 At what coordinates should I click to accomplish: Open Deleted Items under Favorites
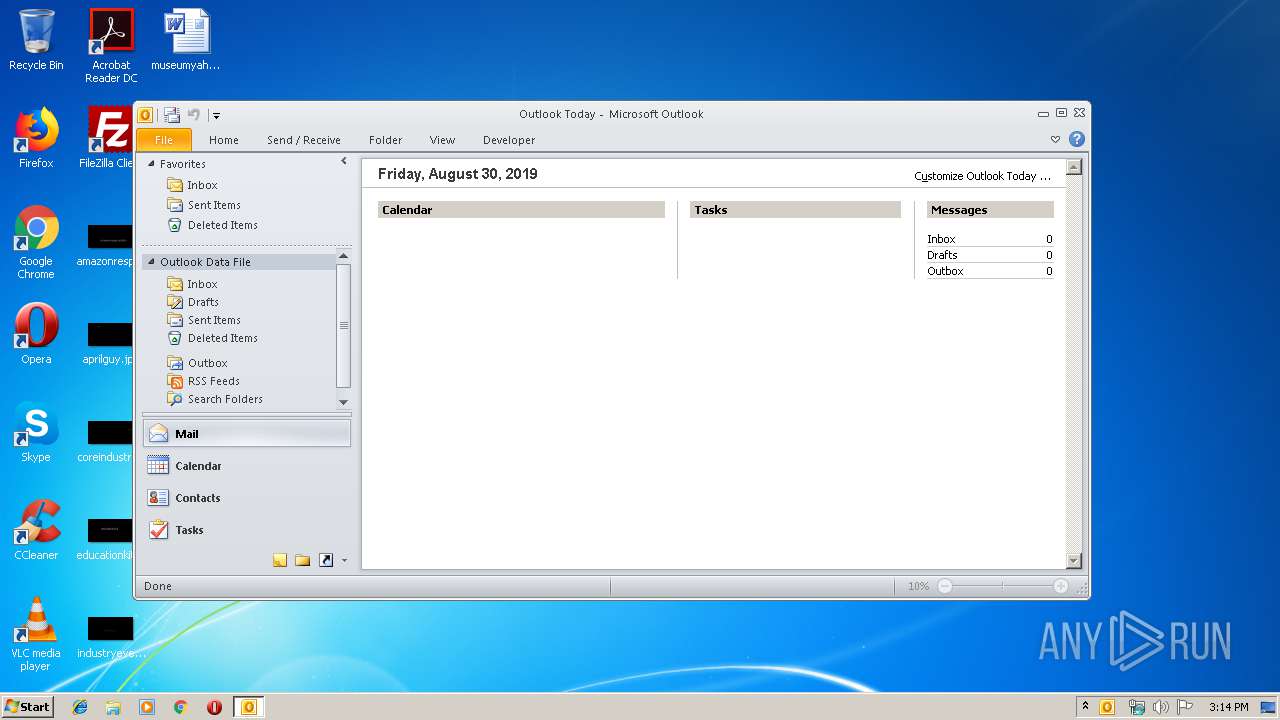(x=223, y=225)
